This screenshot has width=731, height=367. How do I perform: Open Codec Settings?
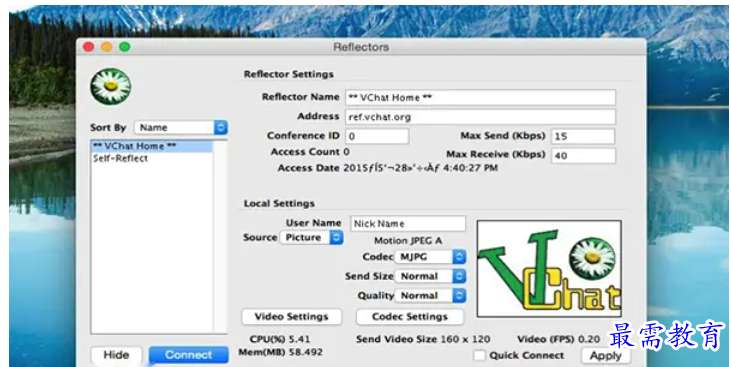pos(410,317)
